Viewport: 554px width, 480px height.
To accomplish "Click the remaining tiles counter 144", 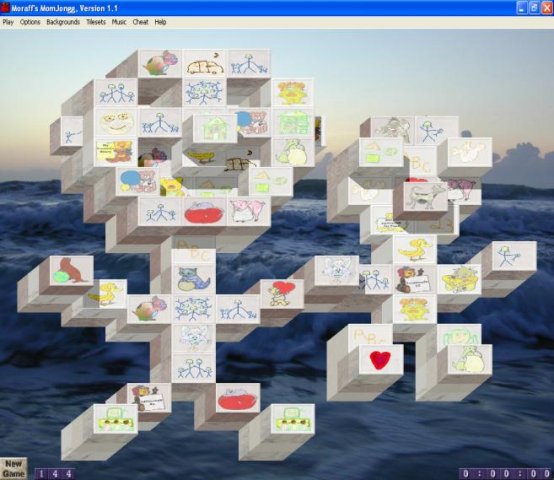I will [55, 474].
